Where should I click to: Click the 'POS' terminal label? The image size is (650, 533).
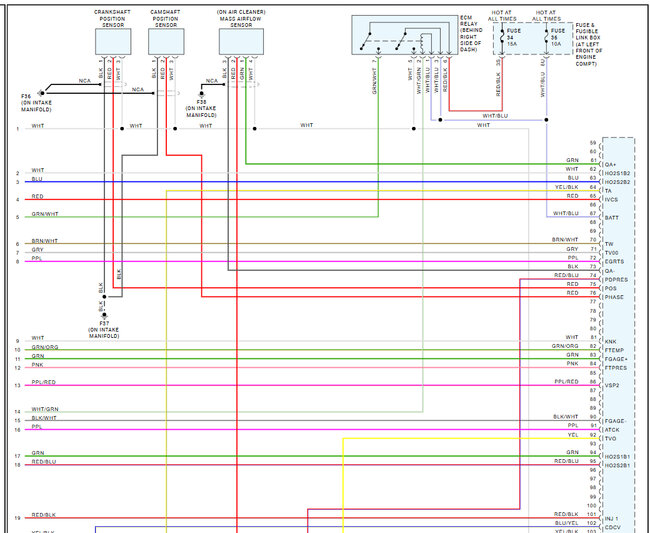point(611,288)
